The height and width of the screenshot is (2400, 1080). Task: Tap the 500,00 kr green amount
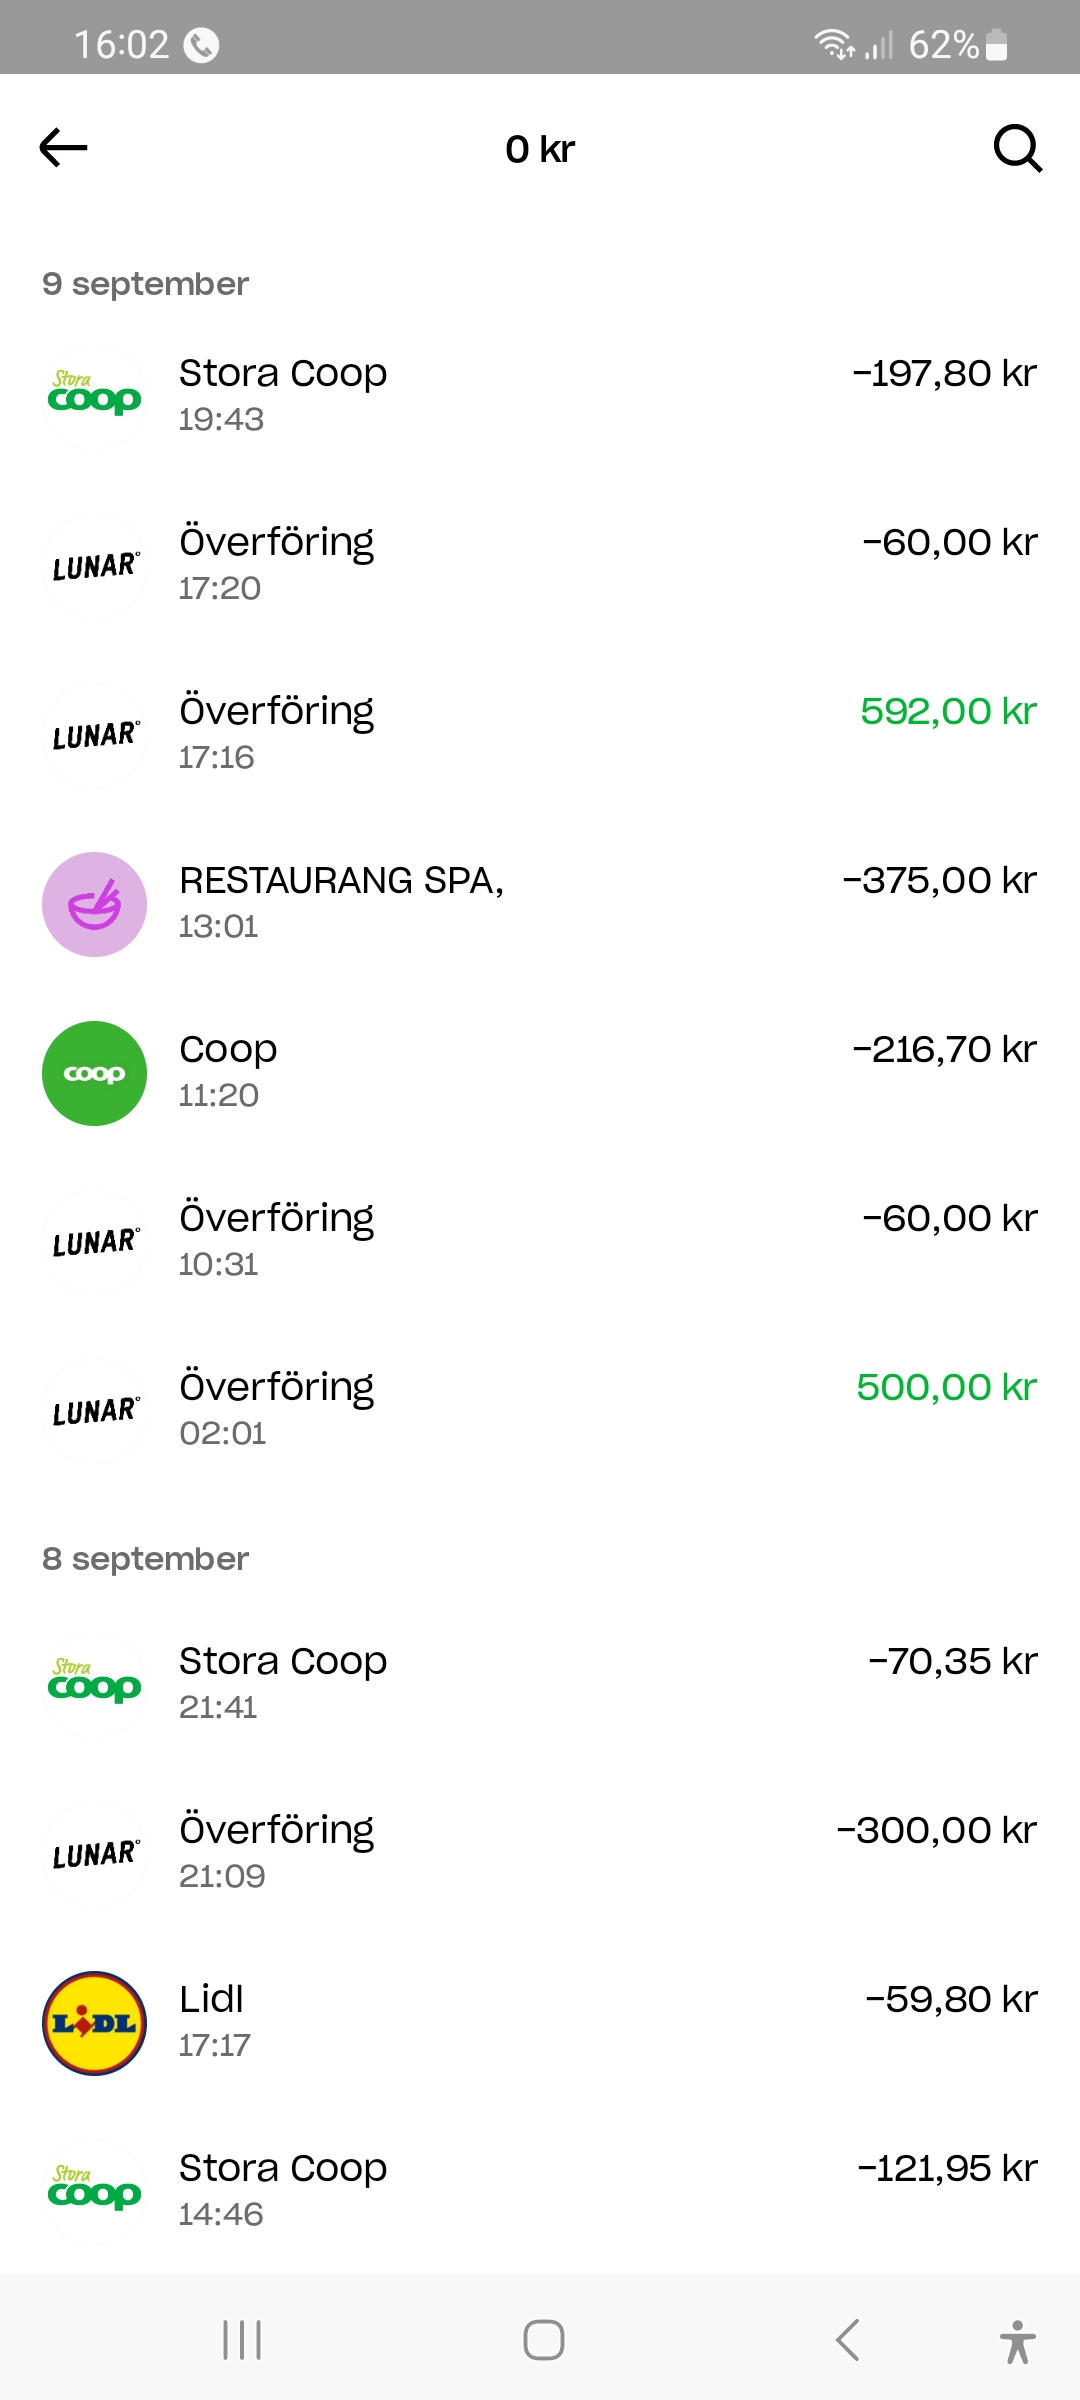(x=946, y=1388)
